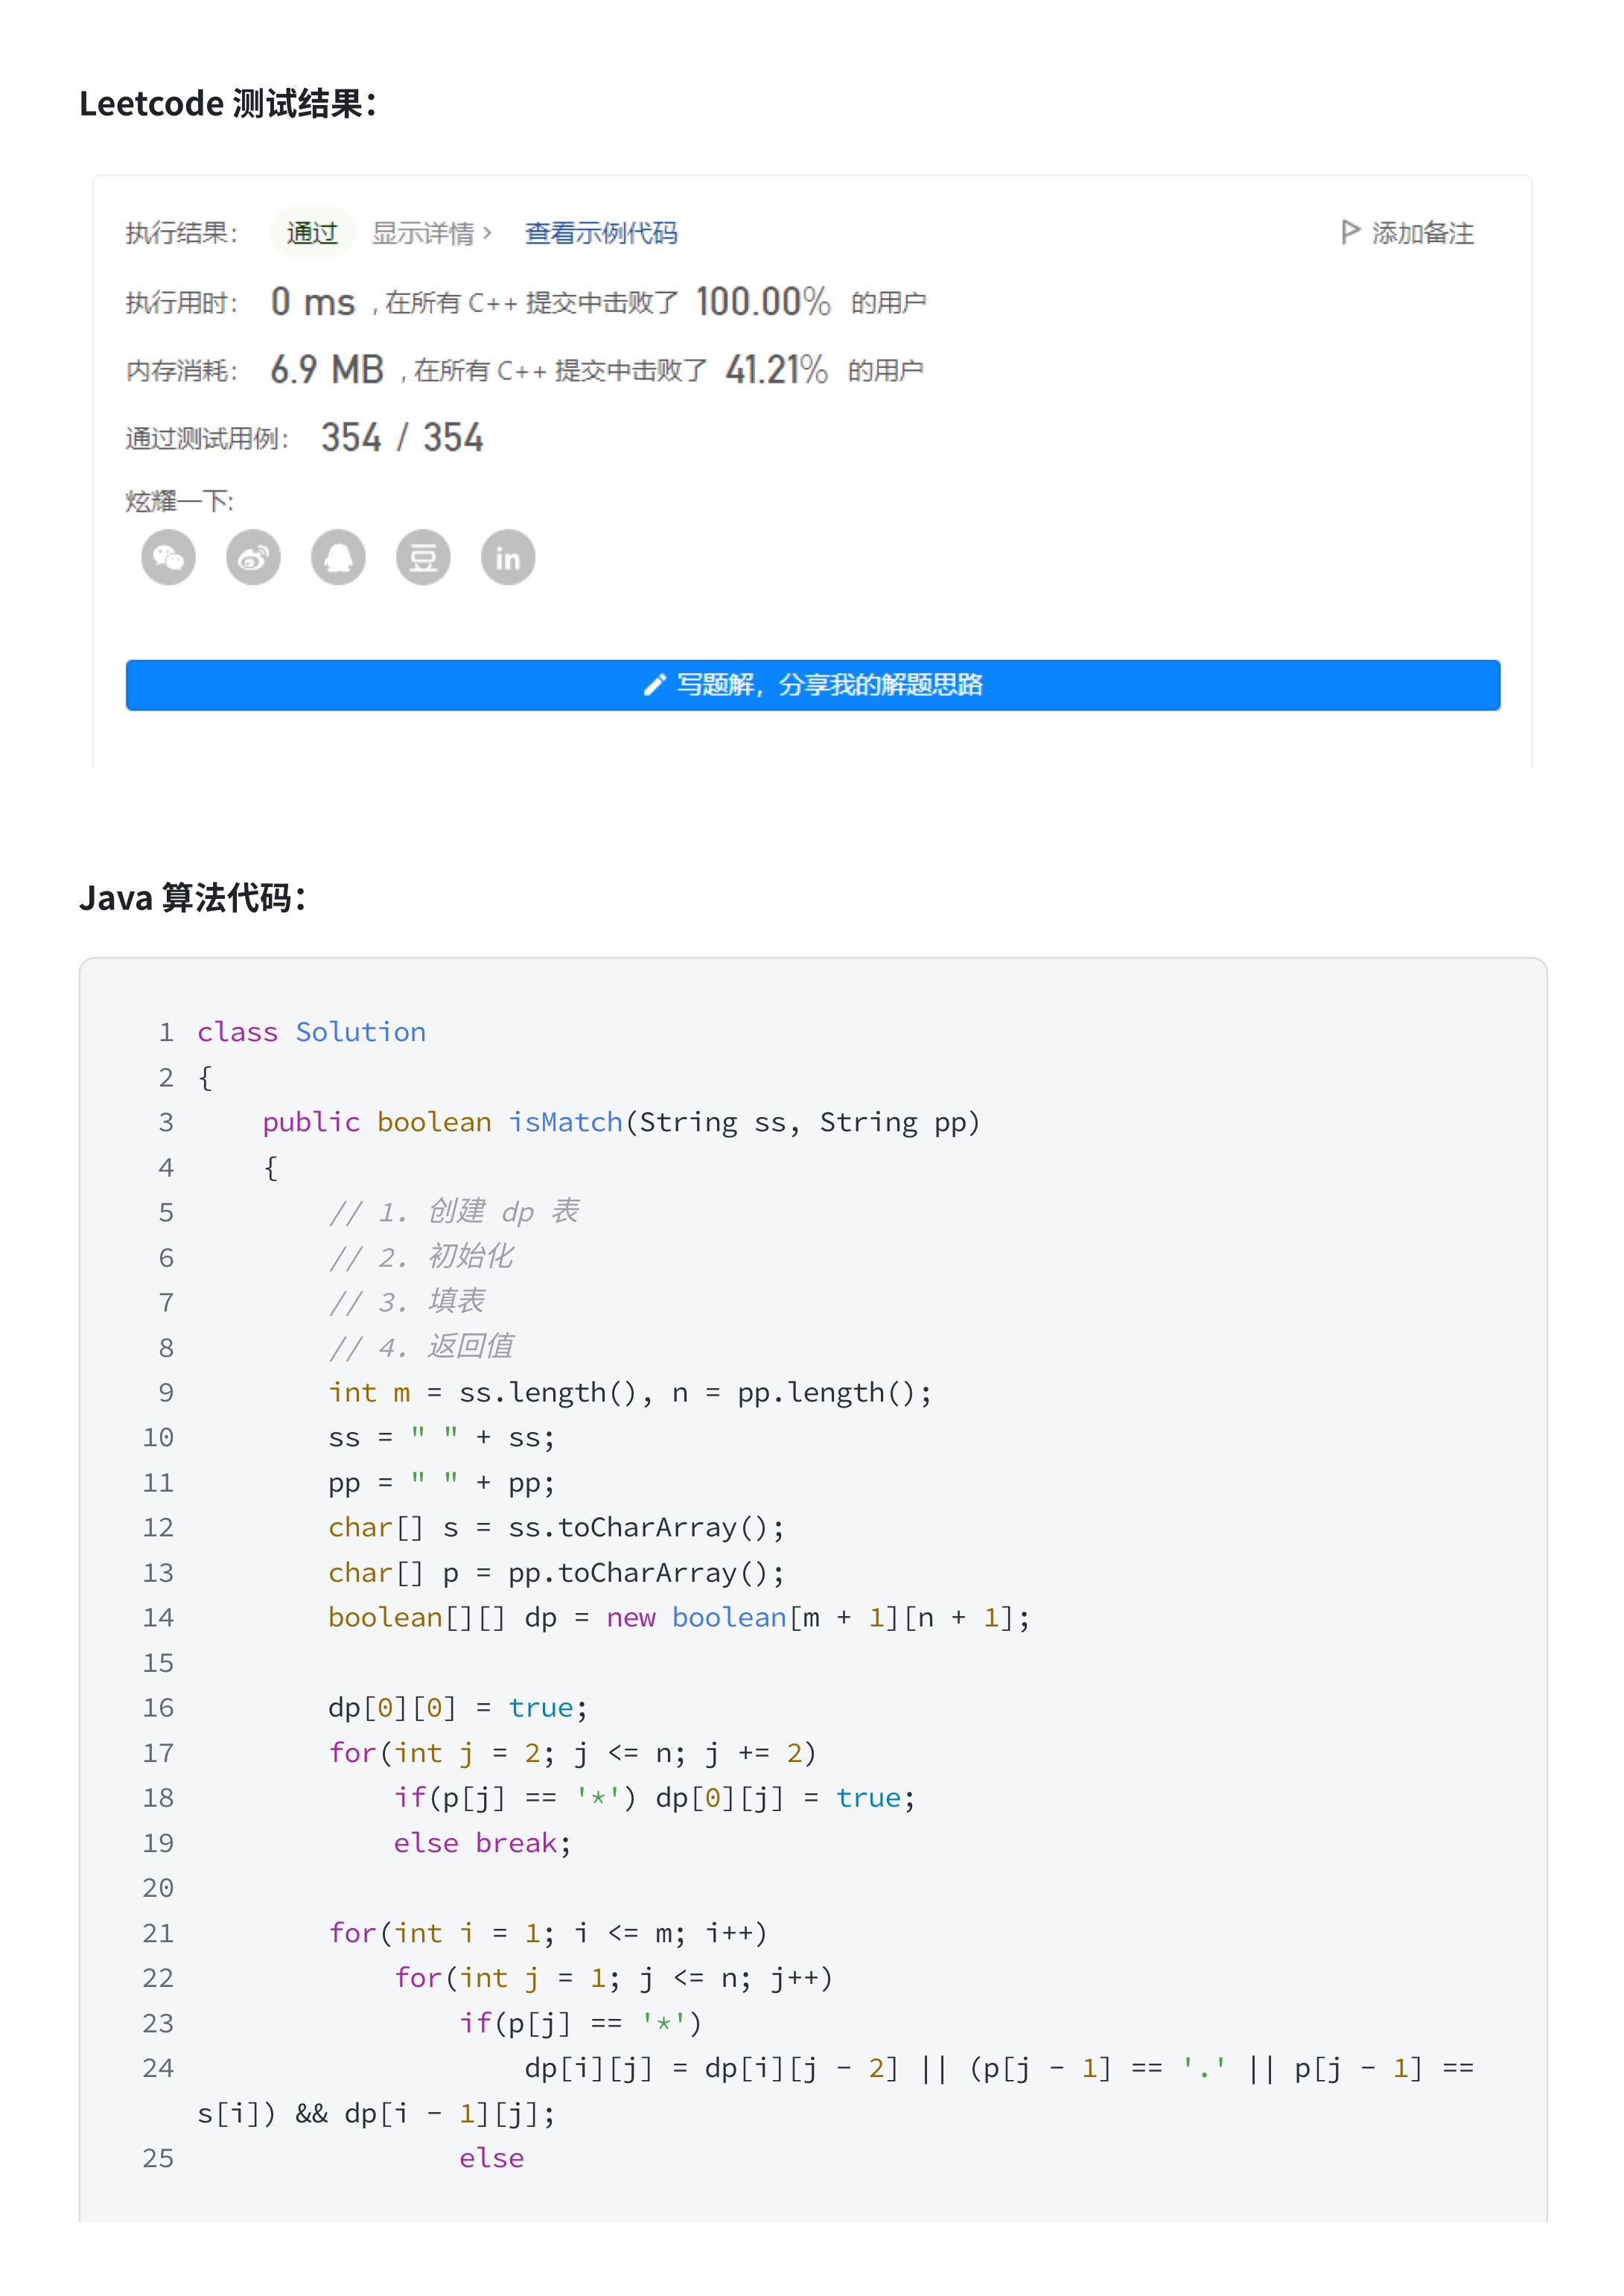1624x2296 pixels.
Task: Expand 显示详情 to show details
Action: (x=431, y=233)
